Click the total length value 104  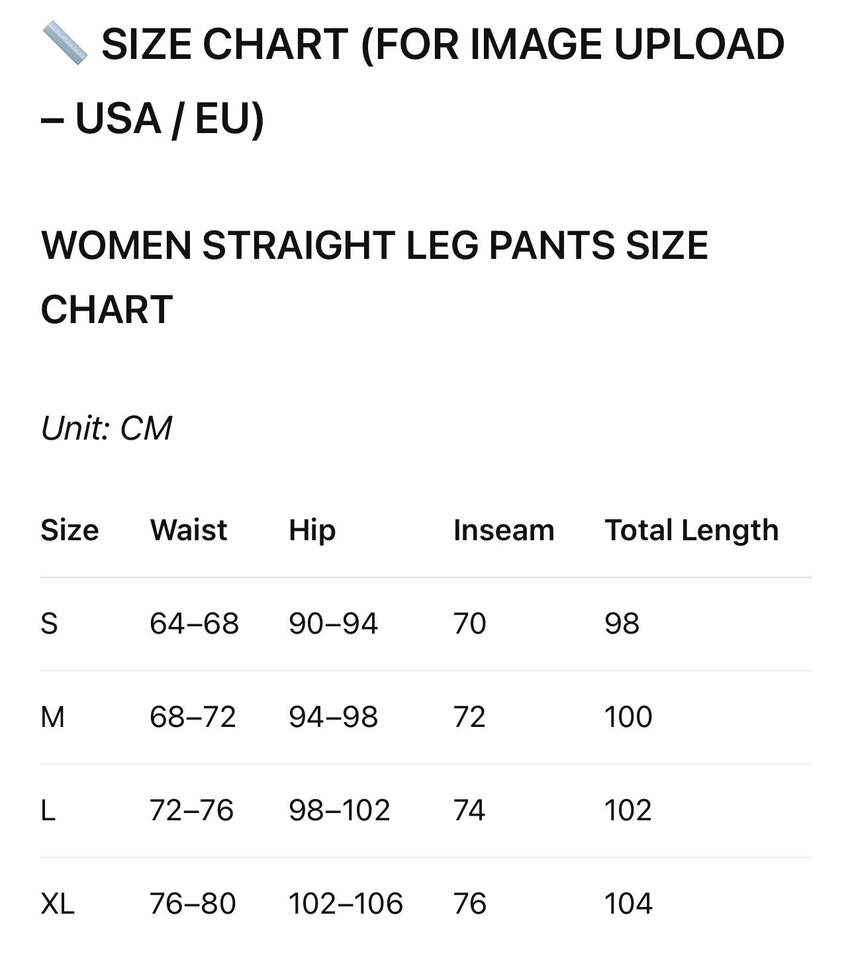[x=628, y=904]
